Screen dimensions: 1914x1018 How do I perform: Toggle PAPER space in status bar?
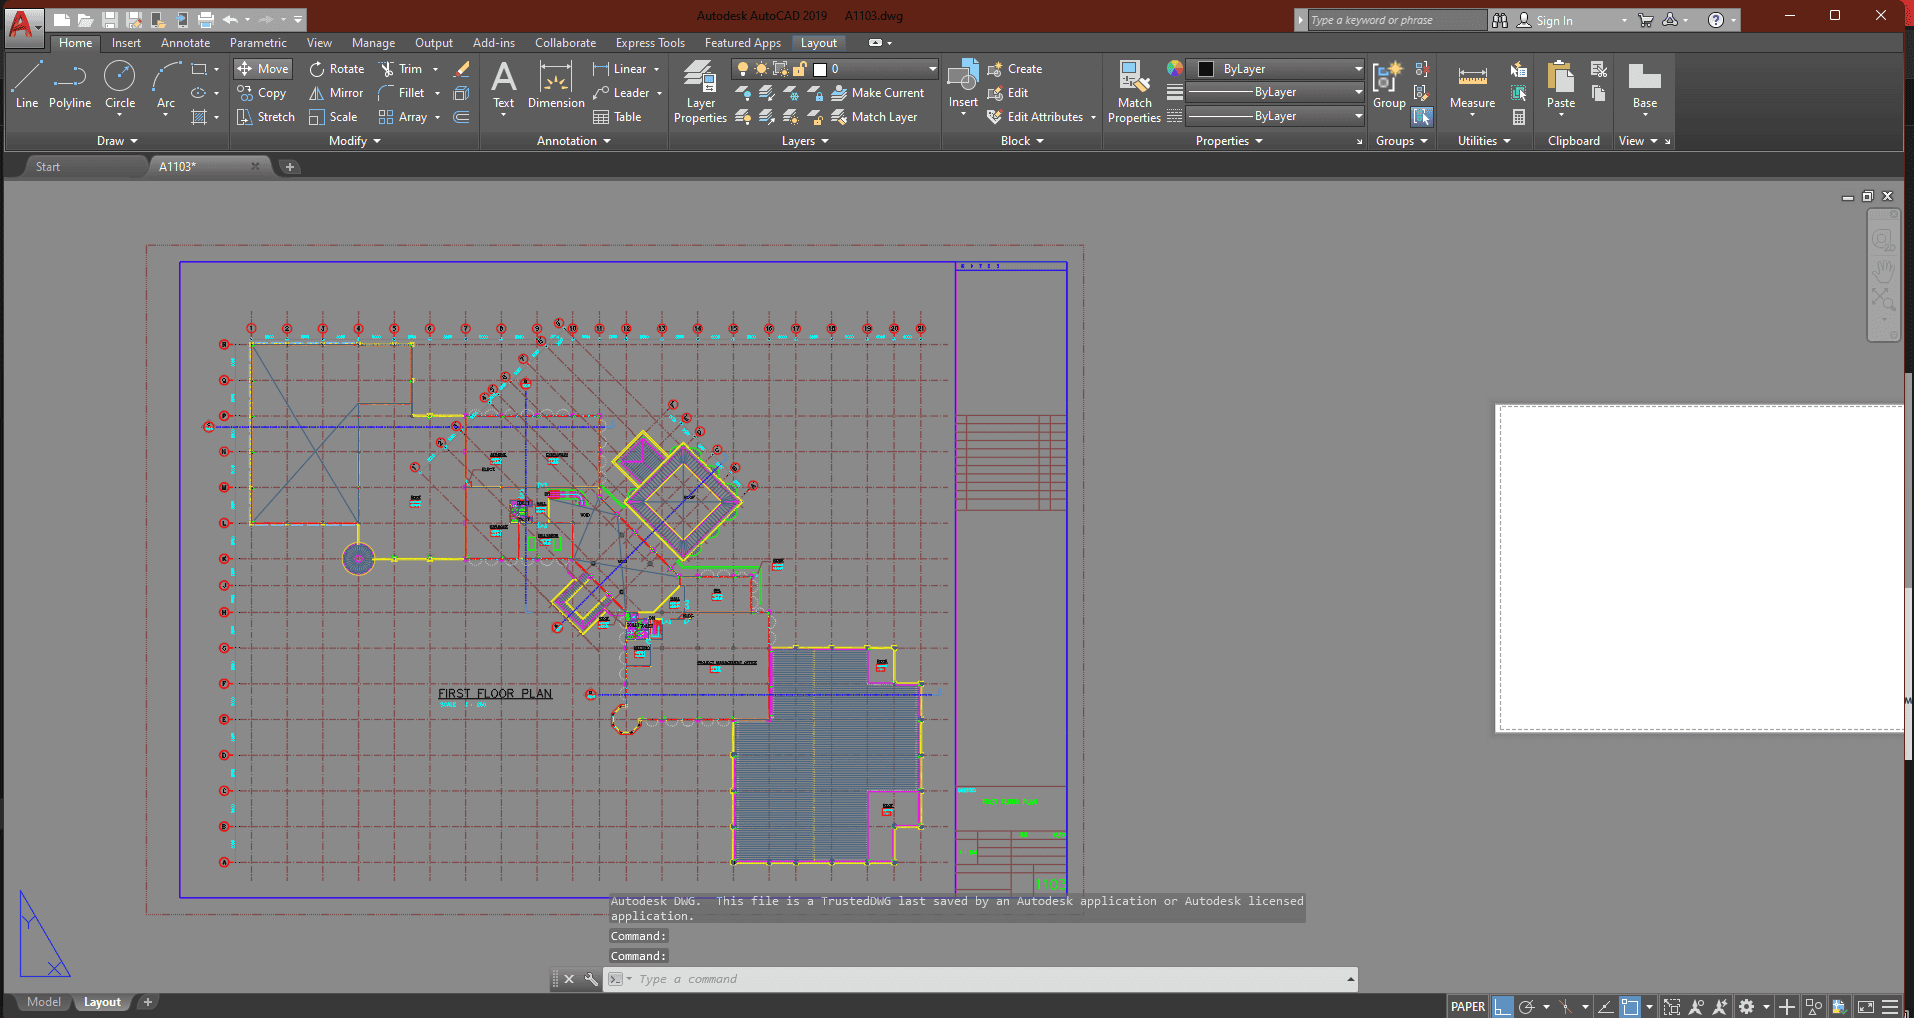pos(1467,1007)
